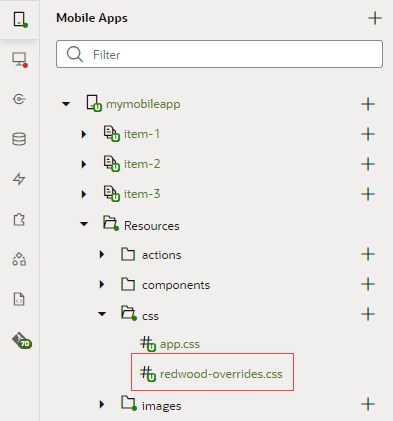Open the Business Objects database tab
The image size is (393, 421).
(19, 139)
